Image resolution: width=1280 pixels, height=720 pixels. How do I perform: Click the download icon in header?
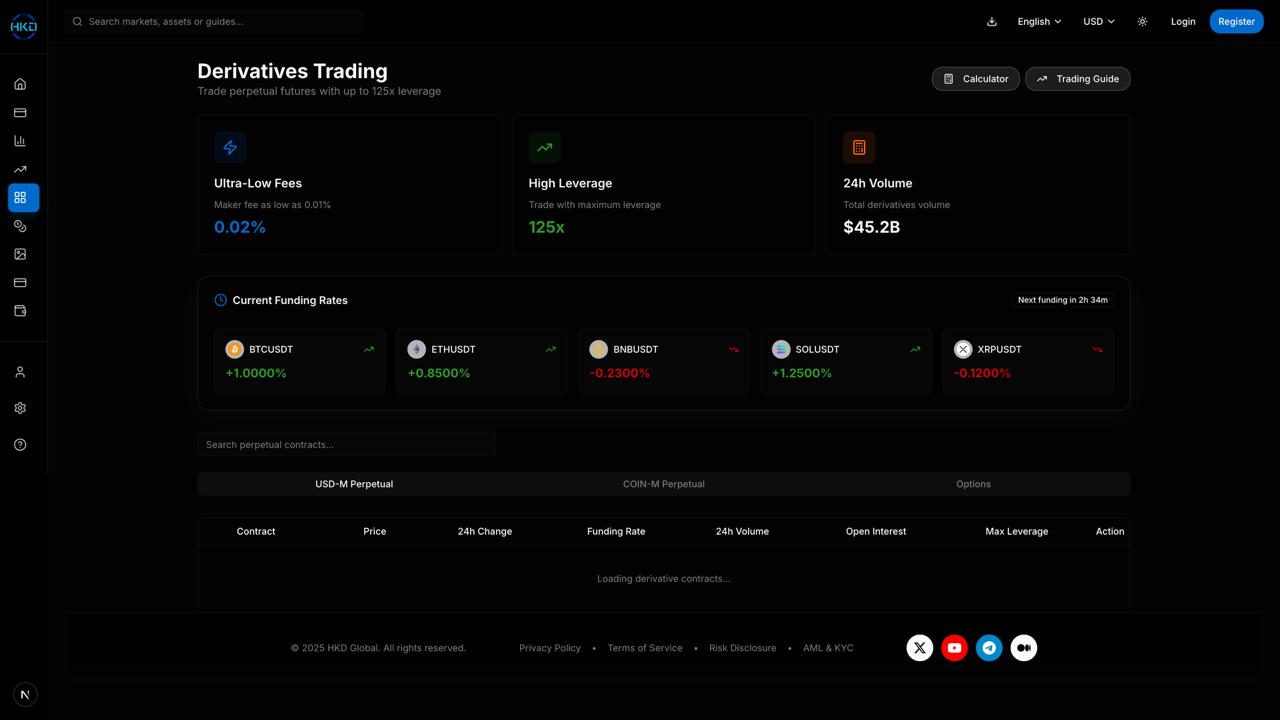click(992, 21)
